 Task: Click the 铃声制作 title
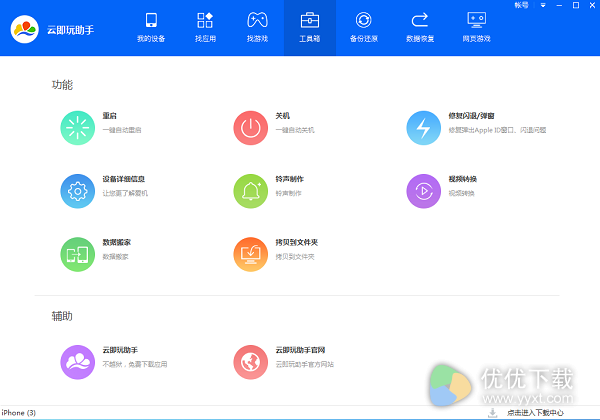(x=290, y=179)
